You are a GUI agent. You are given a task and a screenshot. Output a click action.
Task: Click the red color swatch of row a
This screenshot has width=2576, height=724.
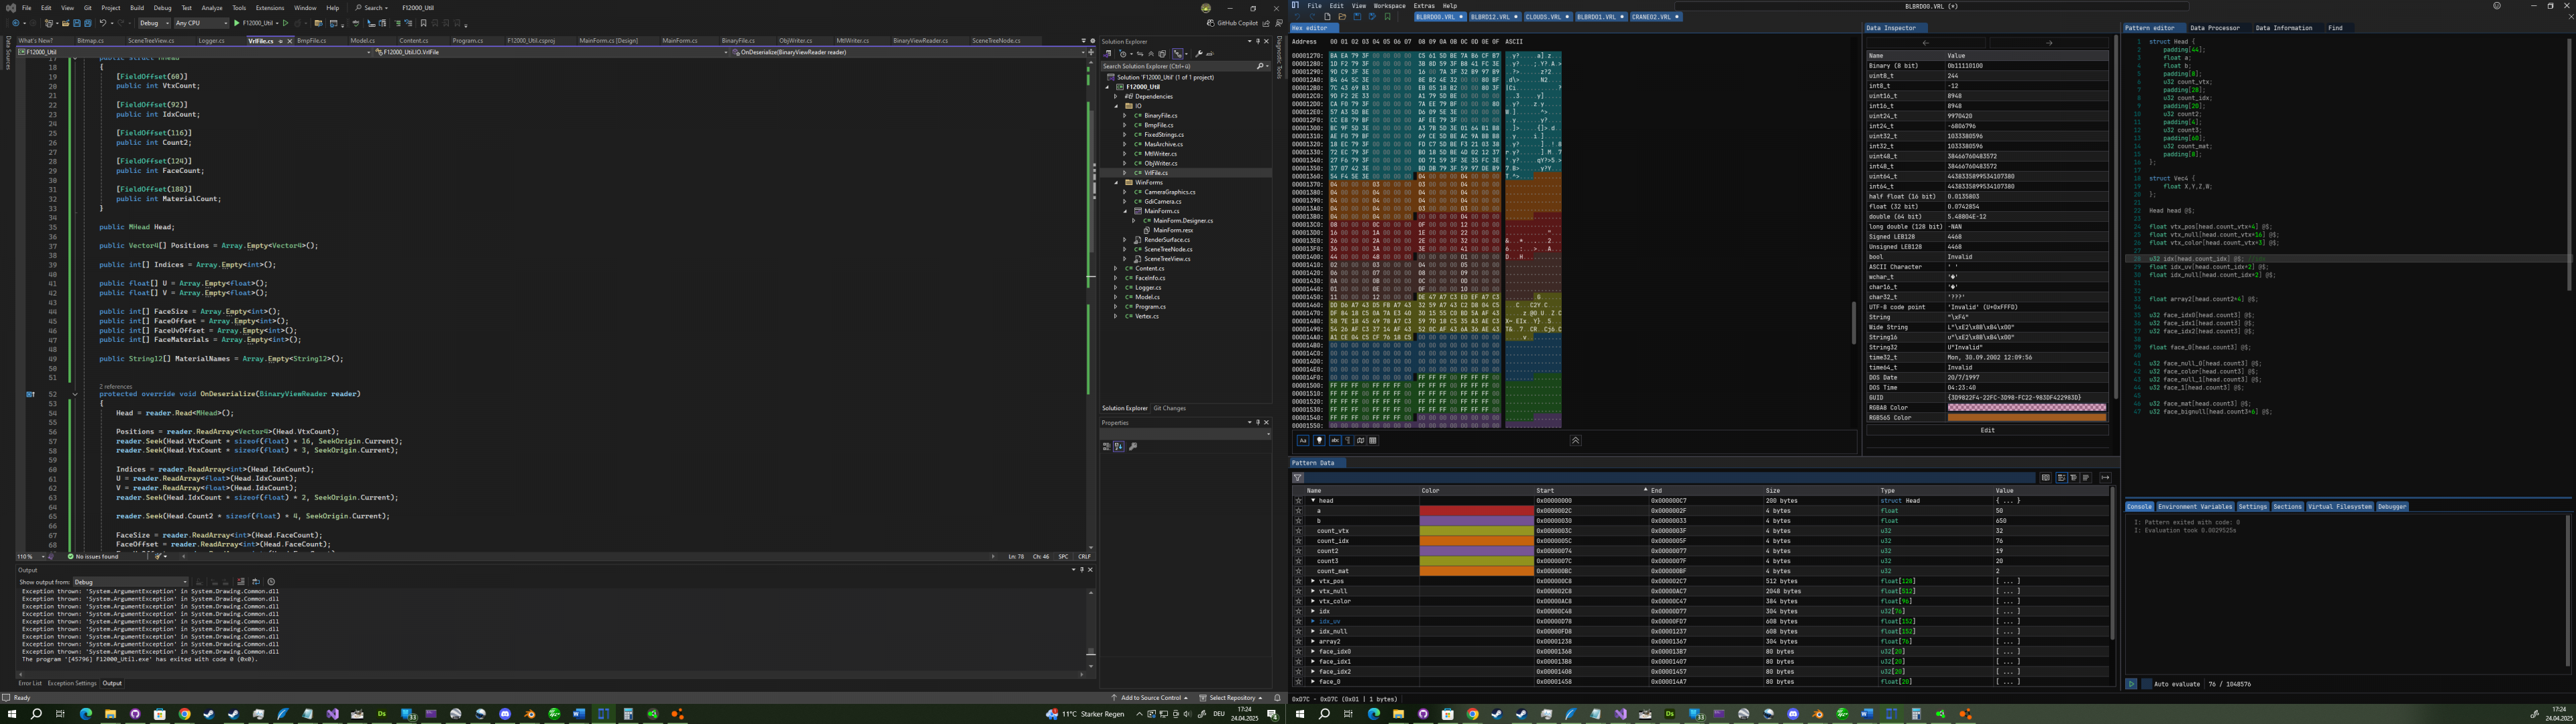click(x=1476, y=511)
